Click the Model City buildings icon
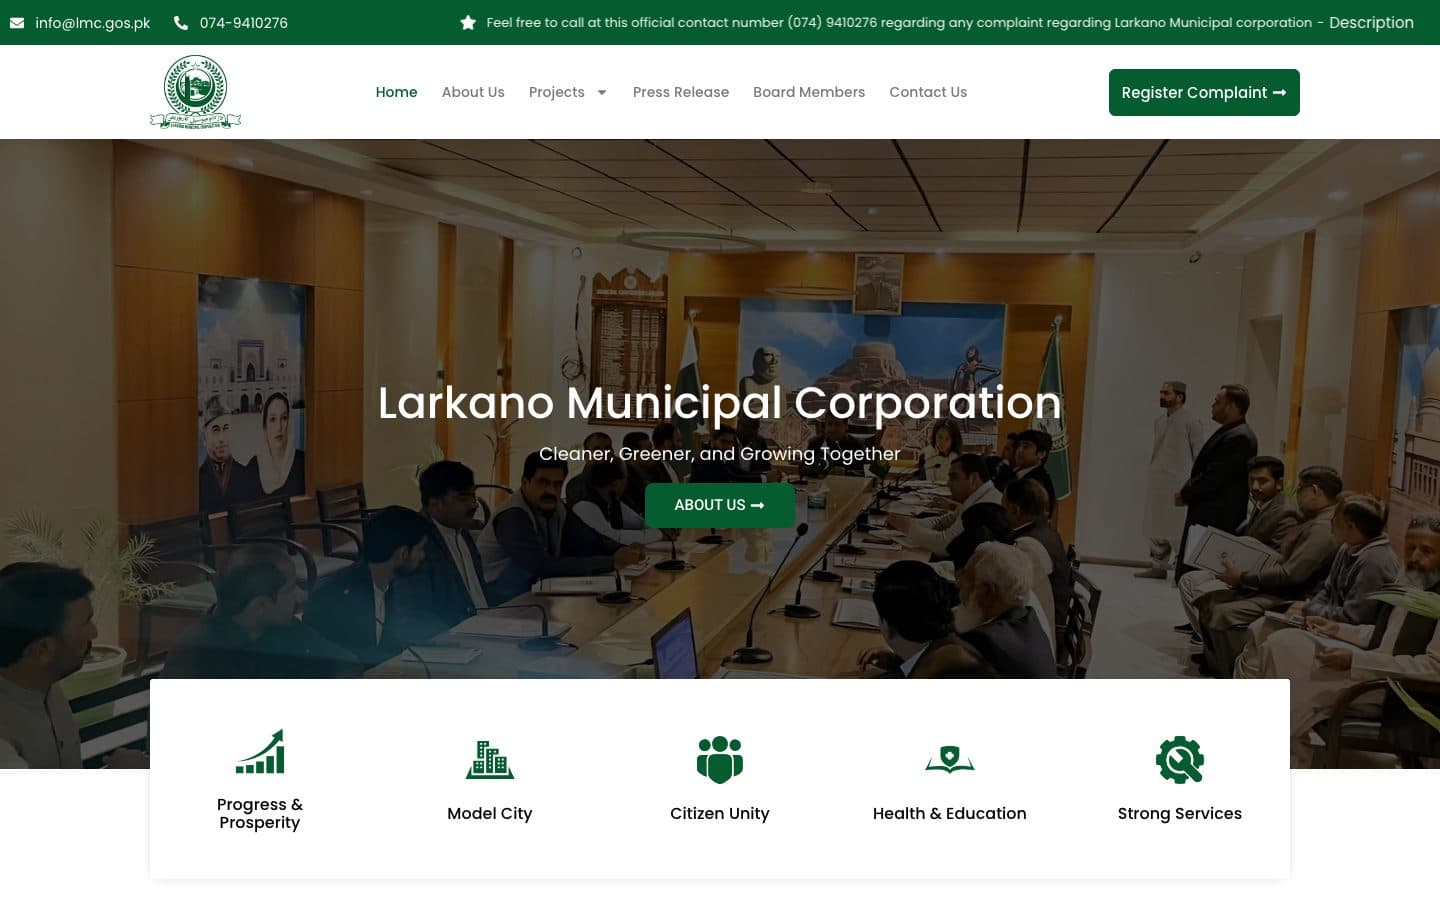This screenshot has height=900, width=1440. click(x=490, y=760)
